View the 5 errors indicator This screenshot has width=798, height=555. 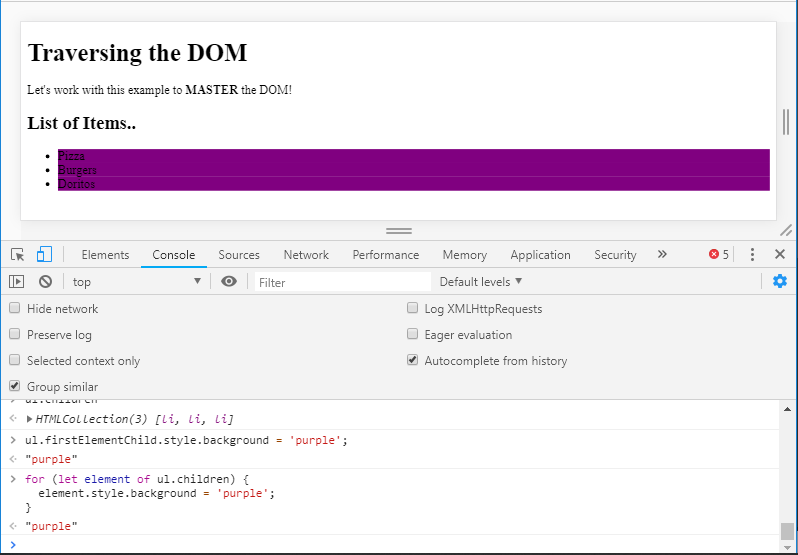(719, 254)
